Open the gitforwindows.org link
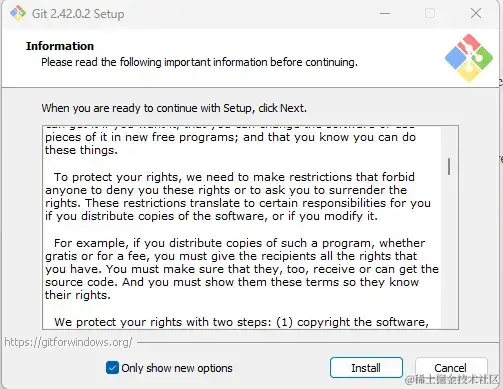Image resolution: width=503 pixels, height=389 pixels. pos(68,342)
